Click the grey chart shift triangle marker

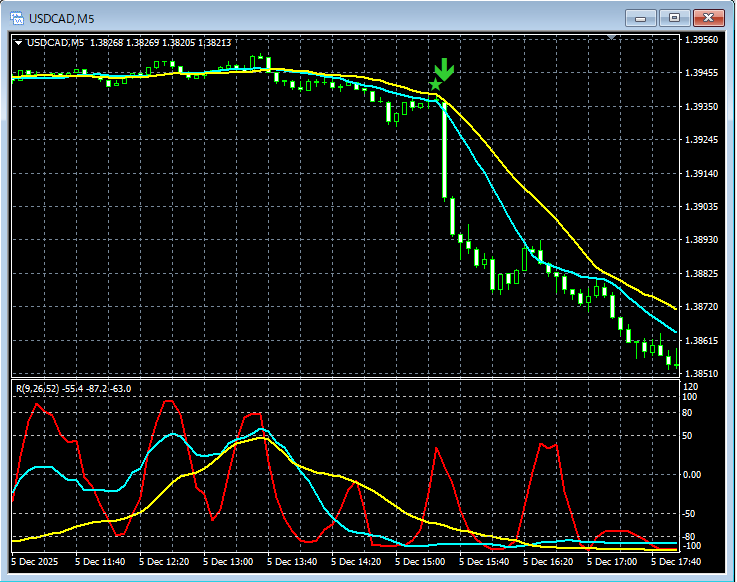tap(612, 38)
